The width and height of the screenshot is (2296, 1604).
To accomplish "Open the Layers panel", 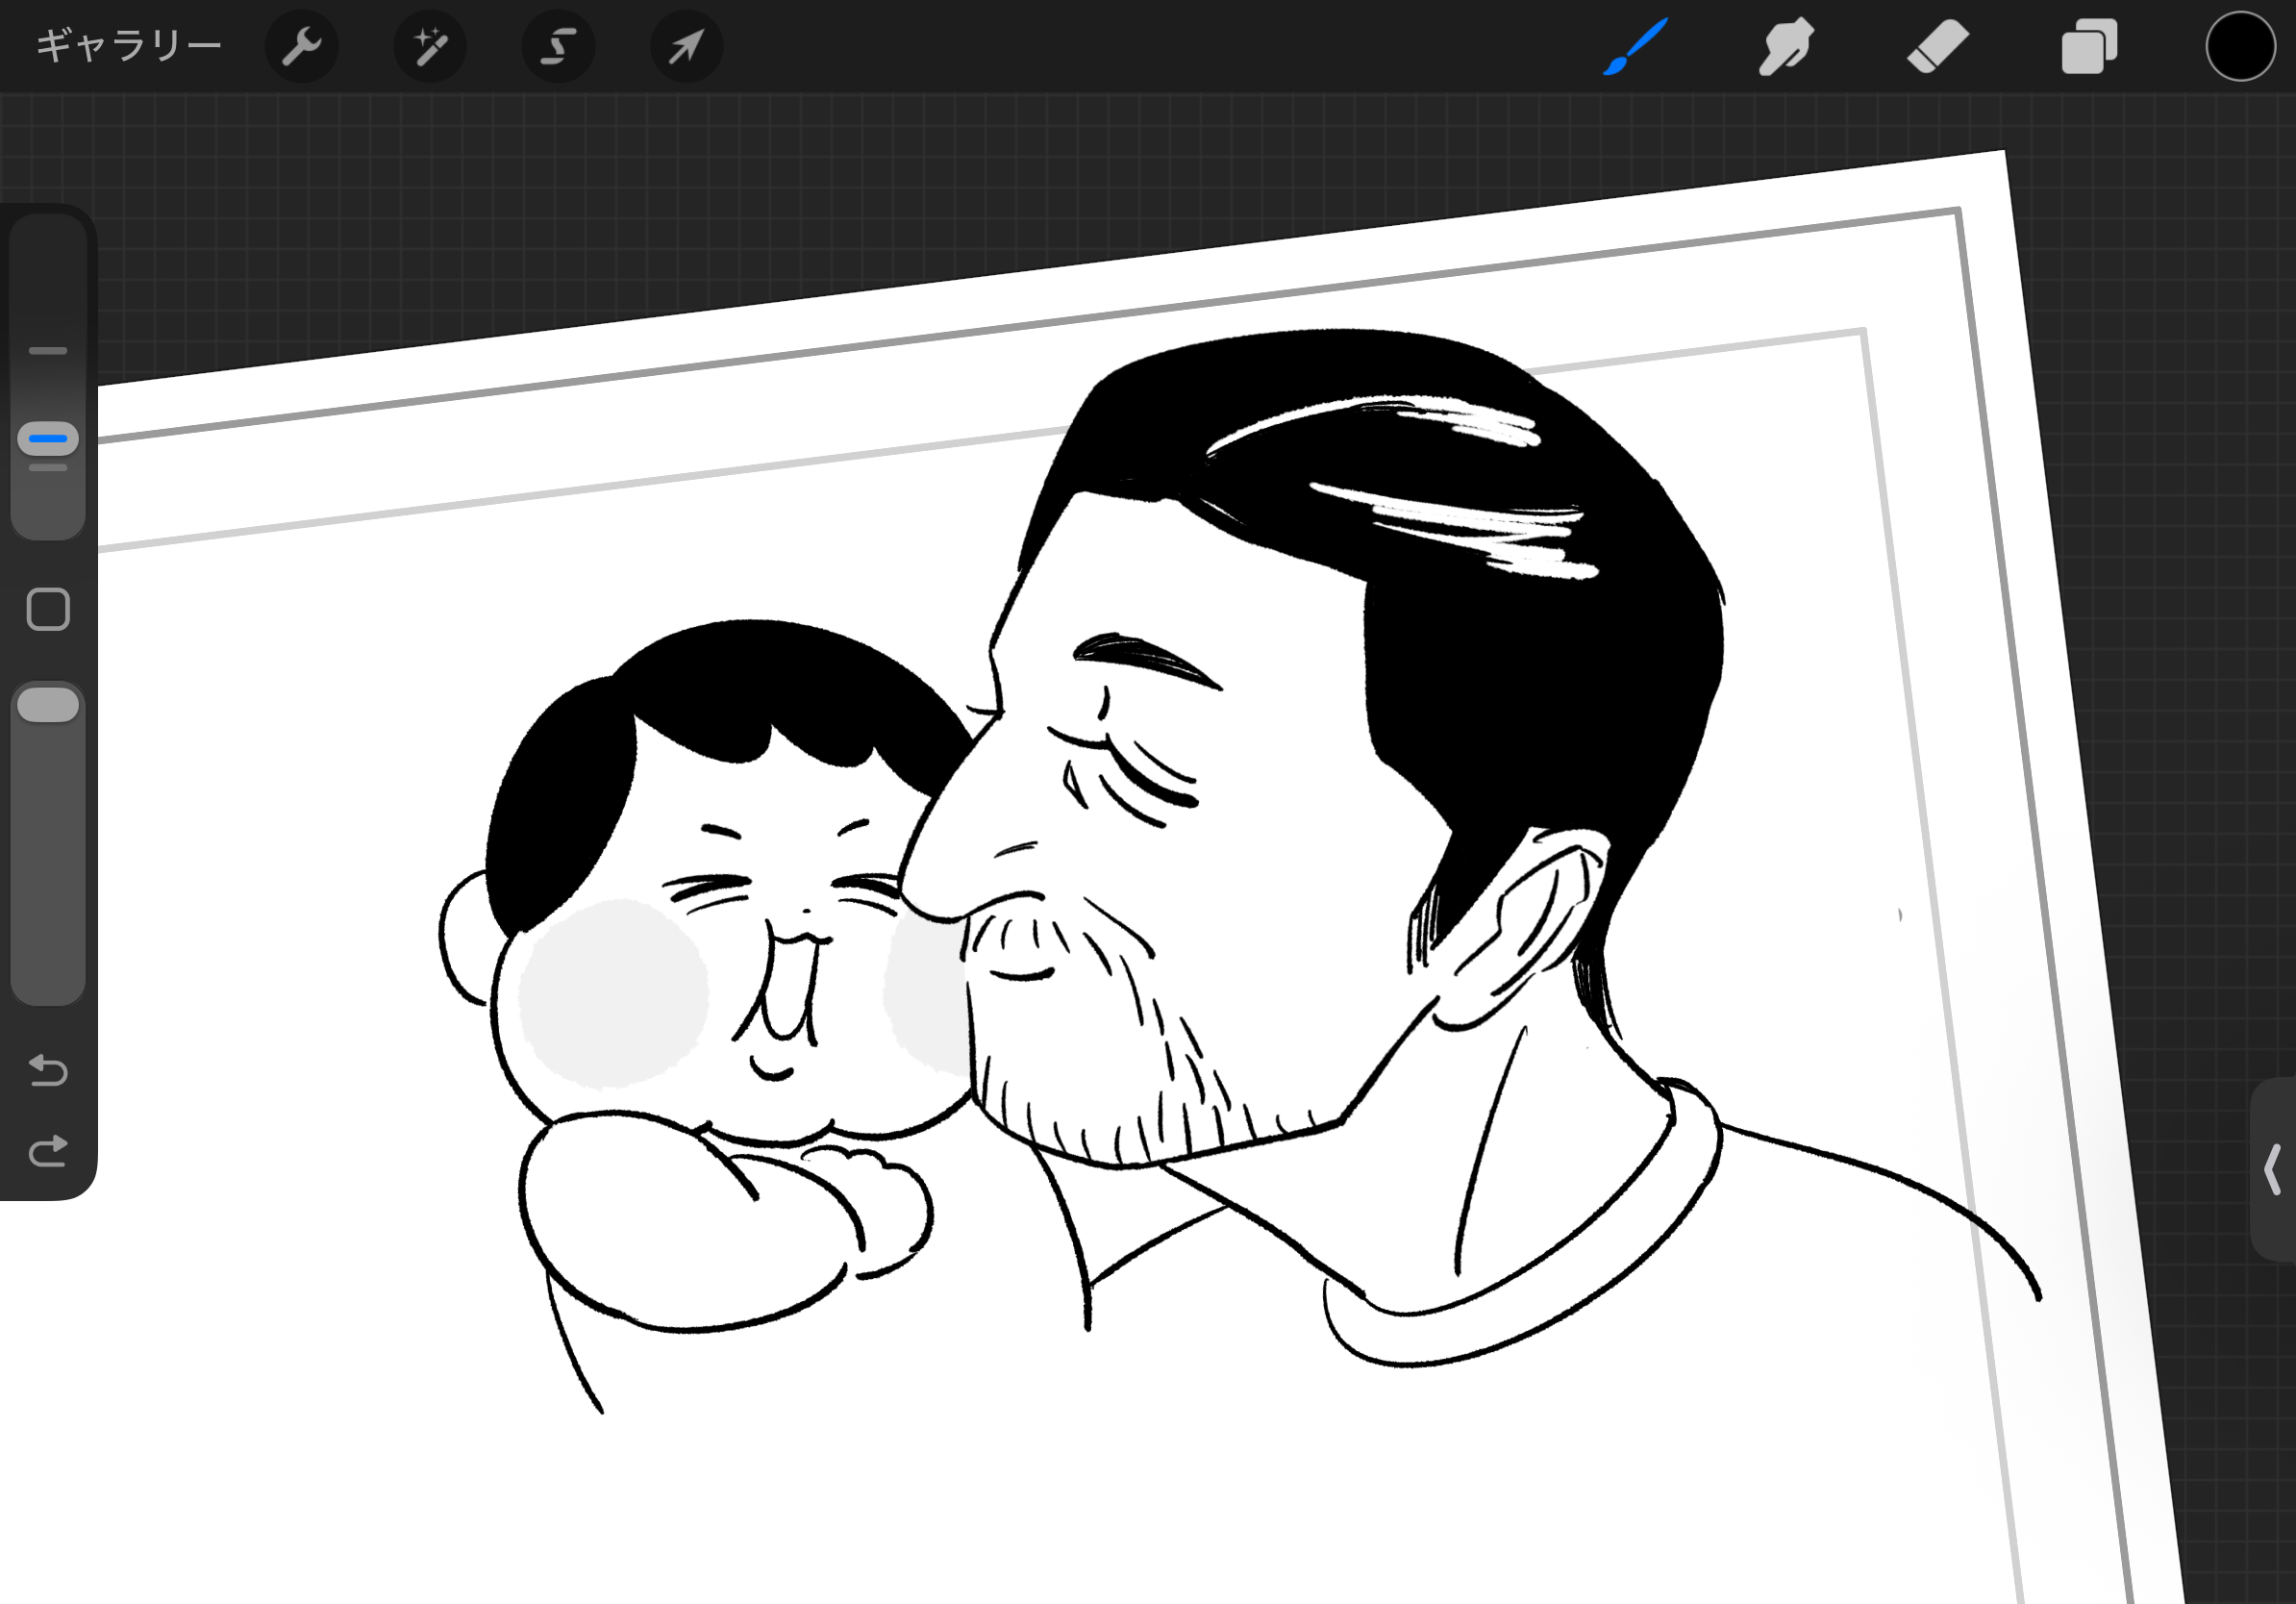I will point(2089,46).
